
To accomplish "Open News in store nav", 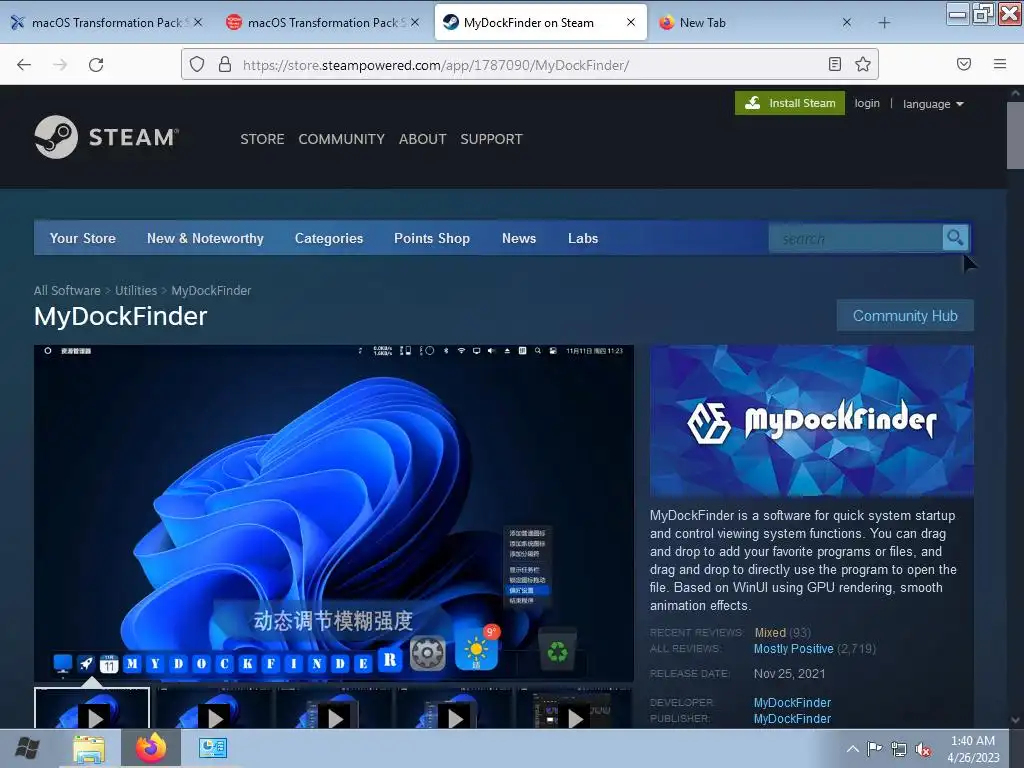I will point(519,238).
